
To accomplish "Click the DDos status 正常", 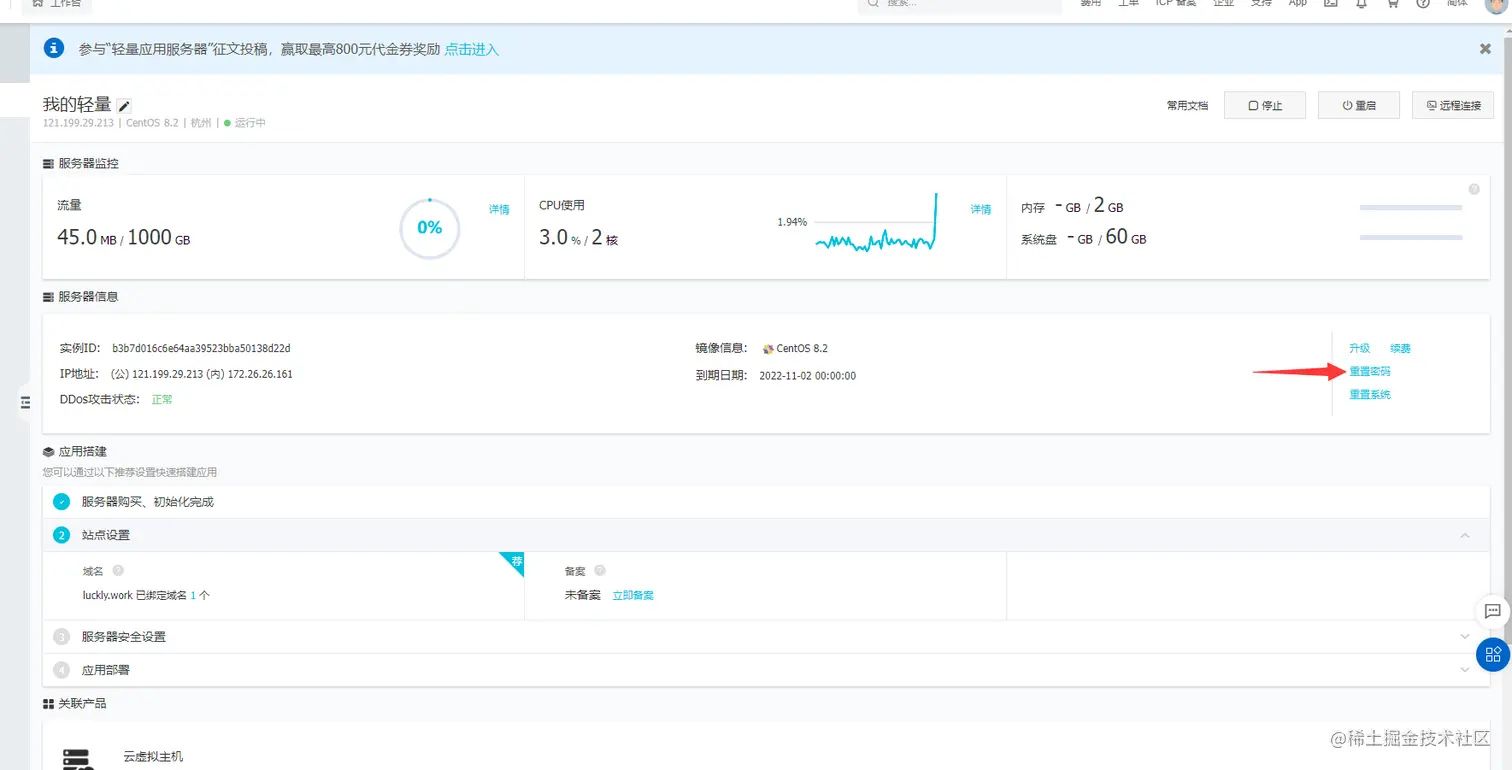I will point(162,399).
